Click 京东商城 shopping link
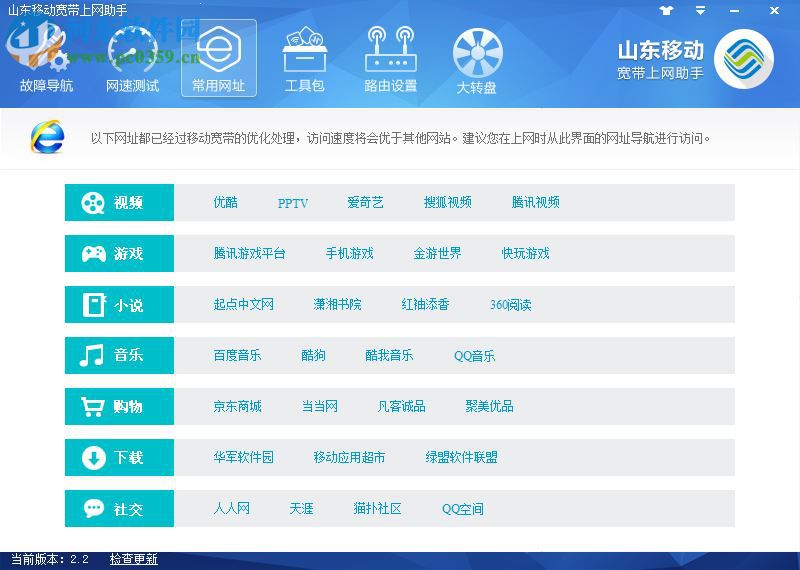The width and height of the screenshot is (800, 570). pos(237,407)
